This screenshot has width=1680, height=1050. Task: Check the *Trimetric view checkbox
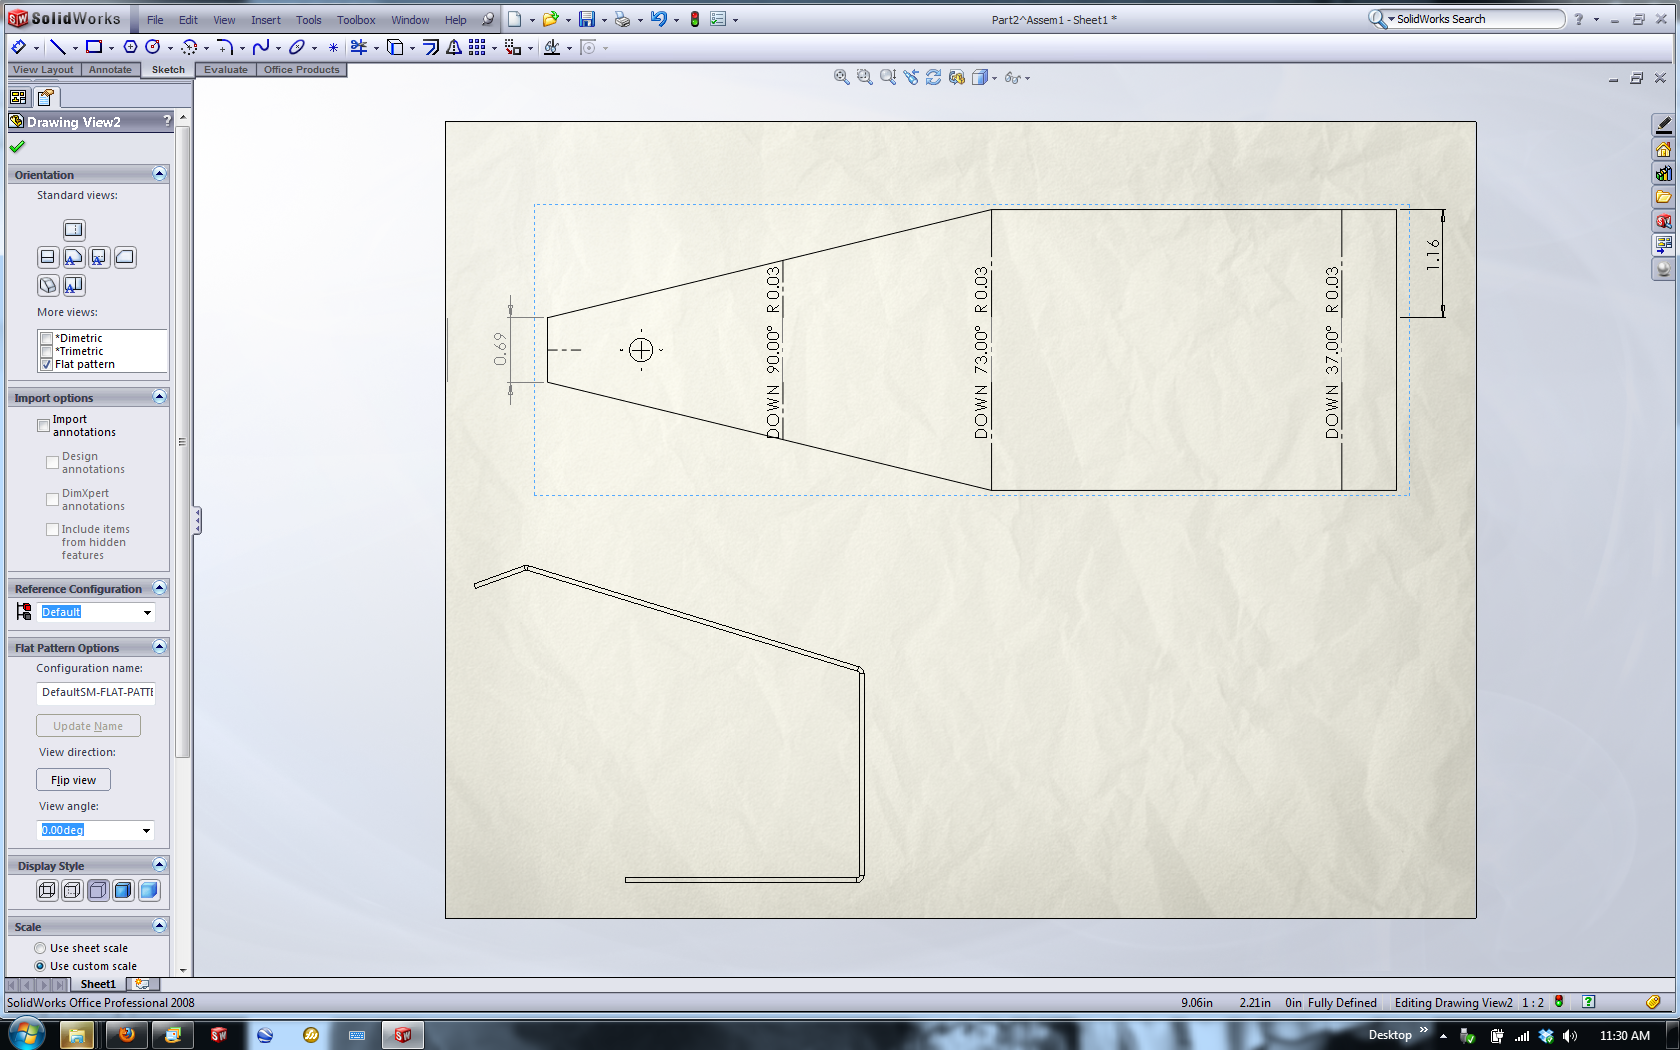46,351
